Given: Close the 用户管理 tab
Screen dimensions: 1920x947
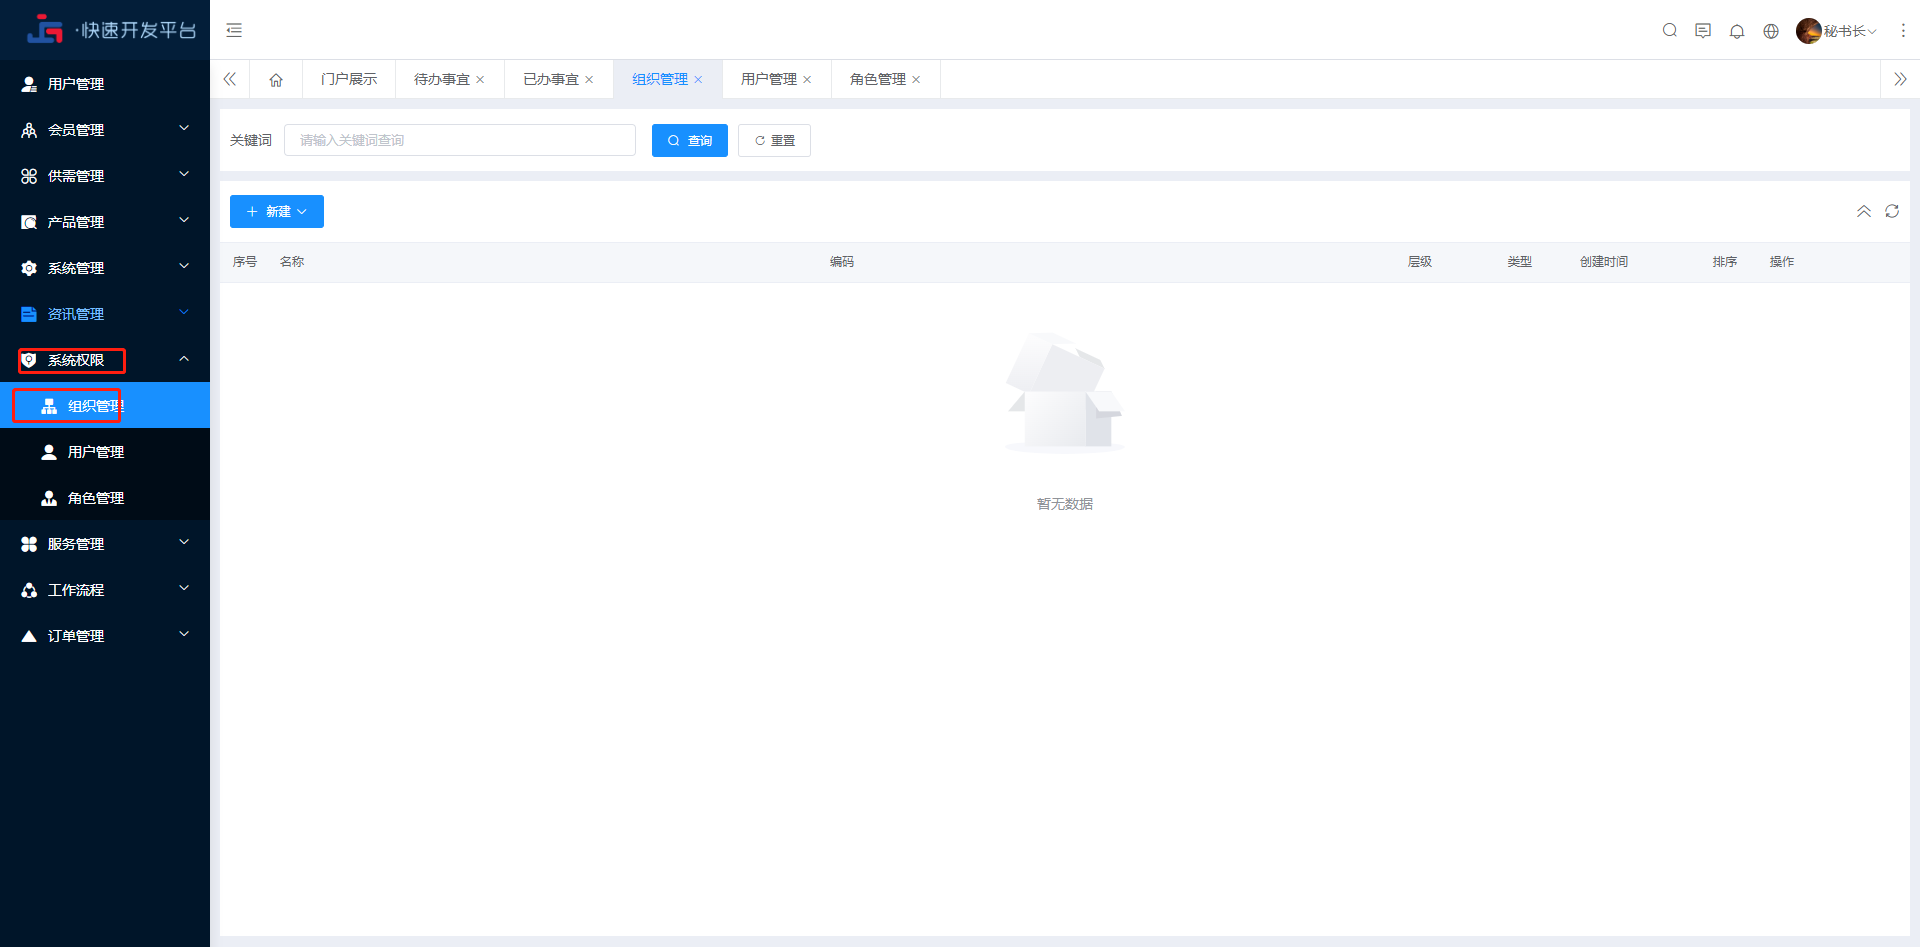Looking at the screenshot, I should [x=807, y=80].
